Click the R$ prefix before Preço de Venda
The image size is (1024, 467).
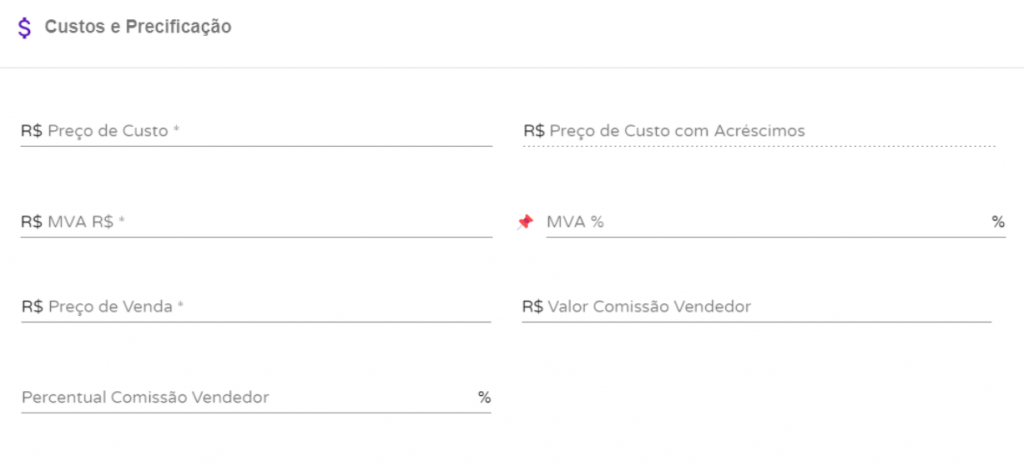tap(31, 307)
